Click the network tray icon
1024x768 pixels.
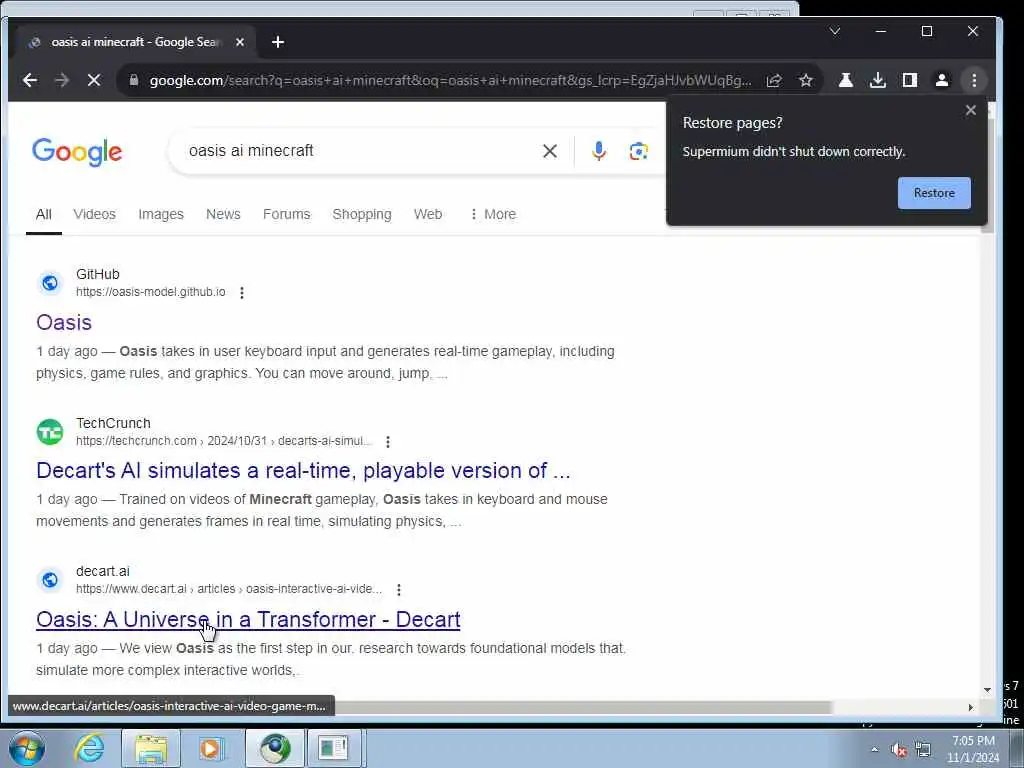click(923, 749)
